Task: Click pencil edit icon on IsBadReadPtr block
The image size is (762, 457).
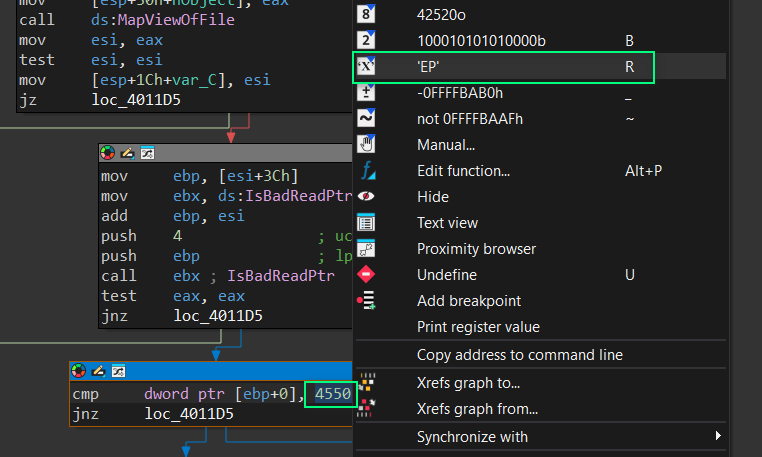Action: tap(127, 153)
